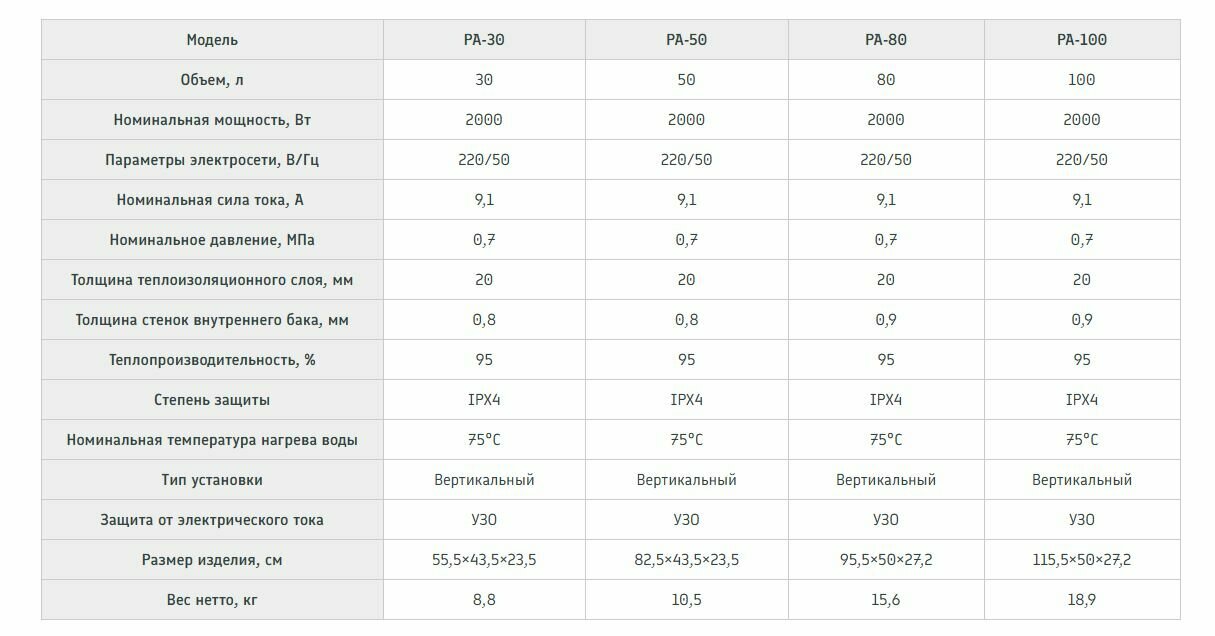
Task: Click the "Толщина теплоизоляционного слоя, мм" label
Action: [x=212, y=280]
